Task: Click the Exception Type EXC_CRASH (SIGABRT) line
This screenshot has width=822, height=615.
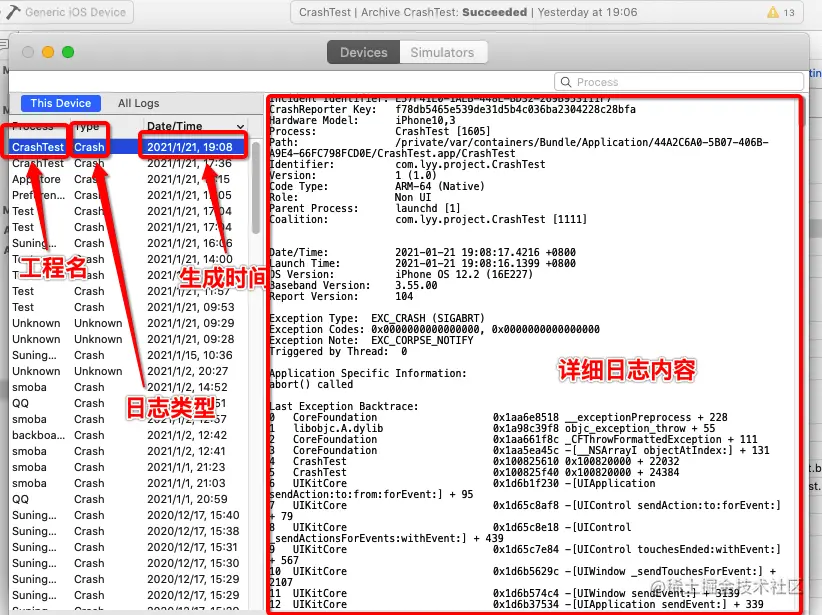Action: click(x=376, y=318)
